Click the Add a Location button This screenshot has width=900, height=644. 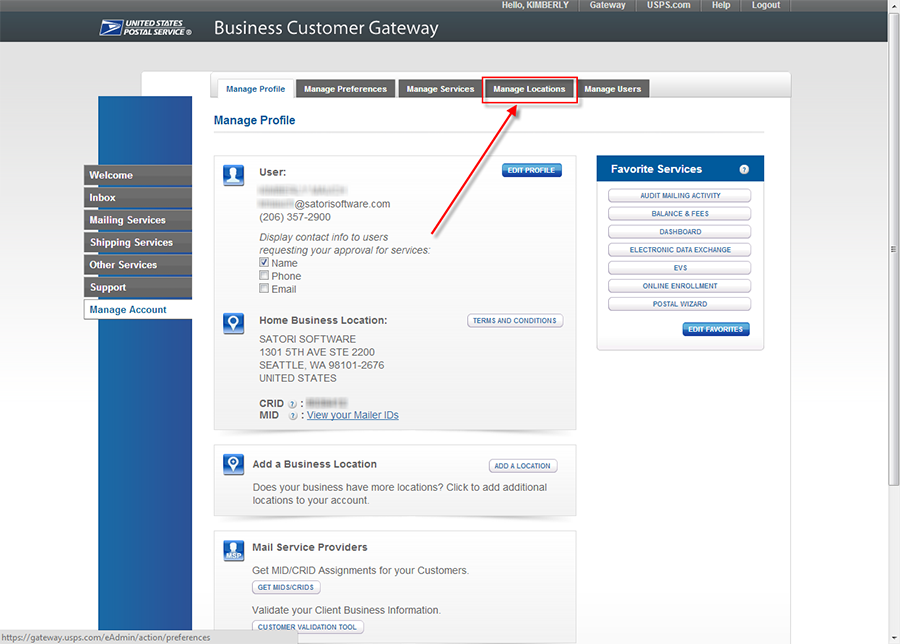click(x=524, y=466)
